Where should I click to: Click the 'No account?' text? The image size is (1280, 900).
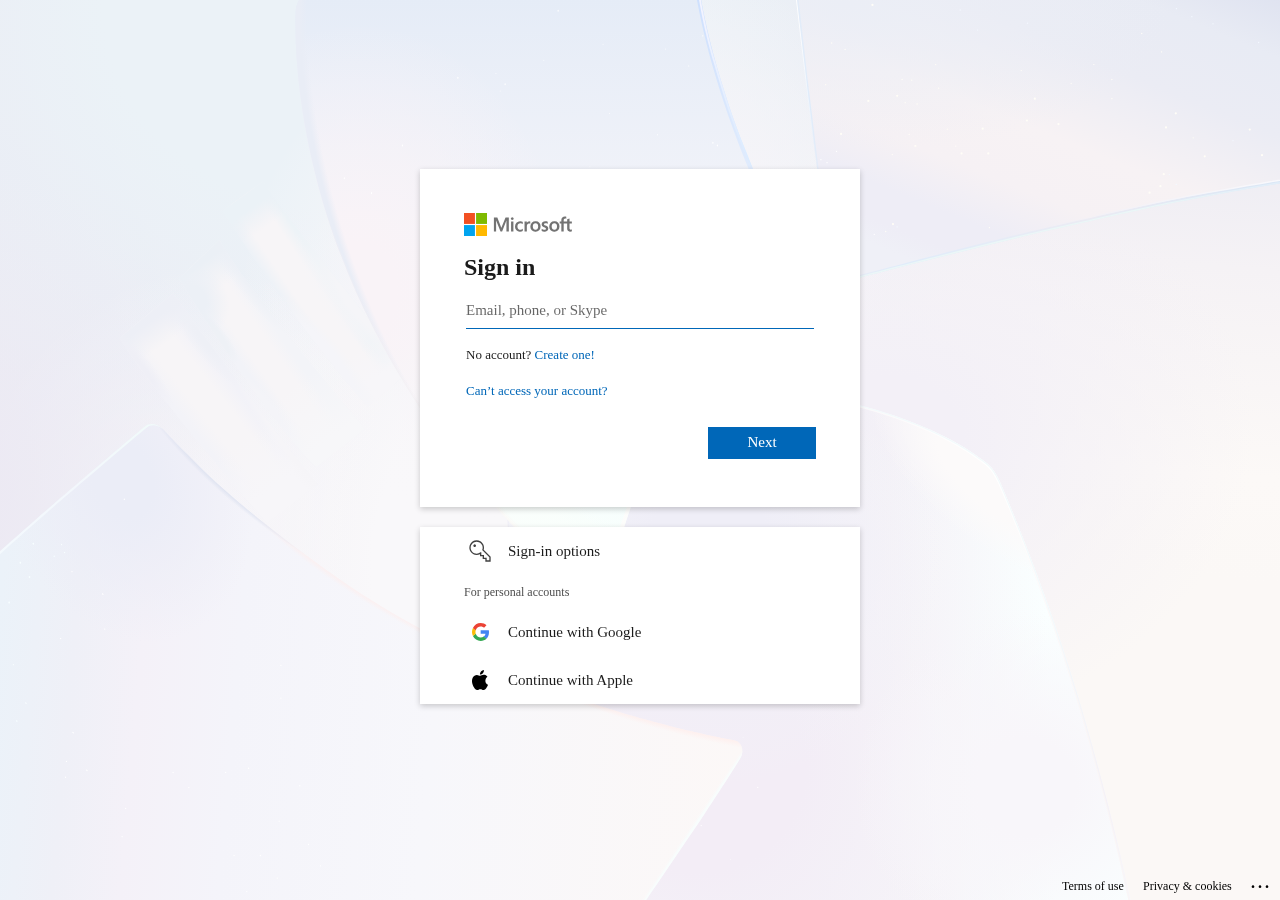pos(499,355)
